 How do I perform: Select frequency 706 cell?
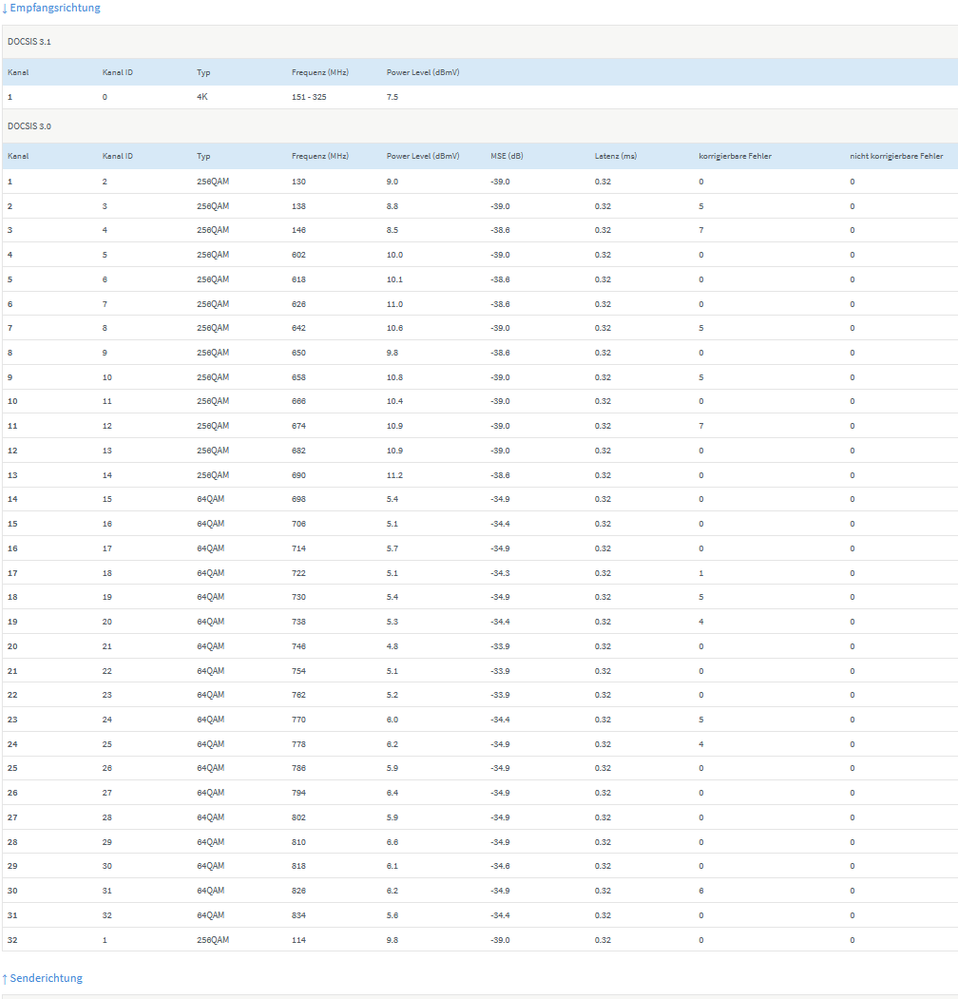[x=299, y=524]
